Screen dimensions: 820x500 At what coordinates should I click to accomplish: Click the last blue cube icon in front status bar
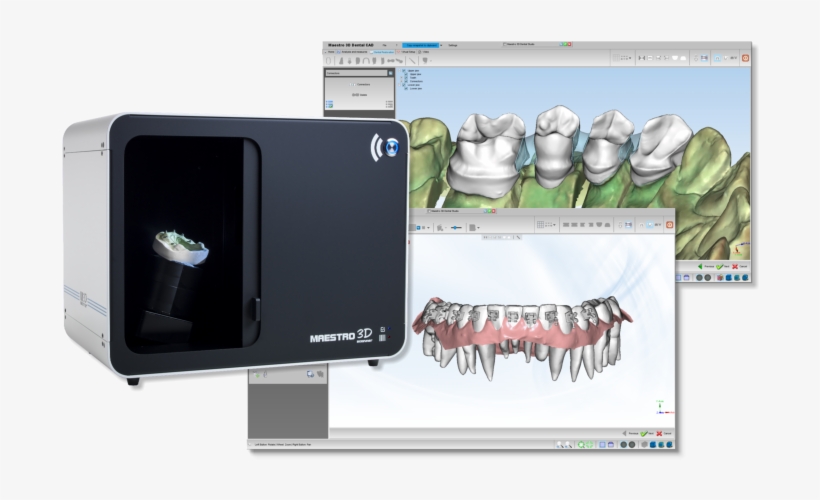pyautogui.click(x=669, y=445)
